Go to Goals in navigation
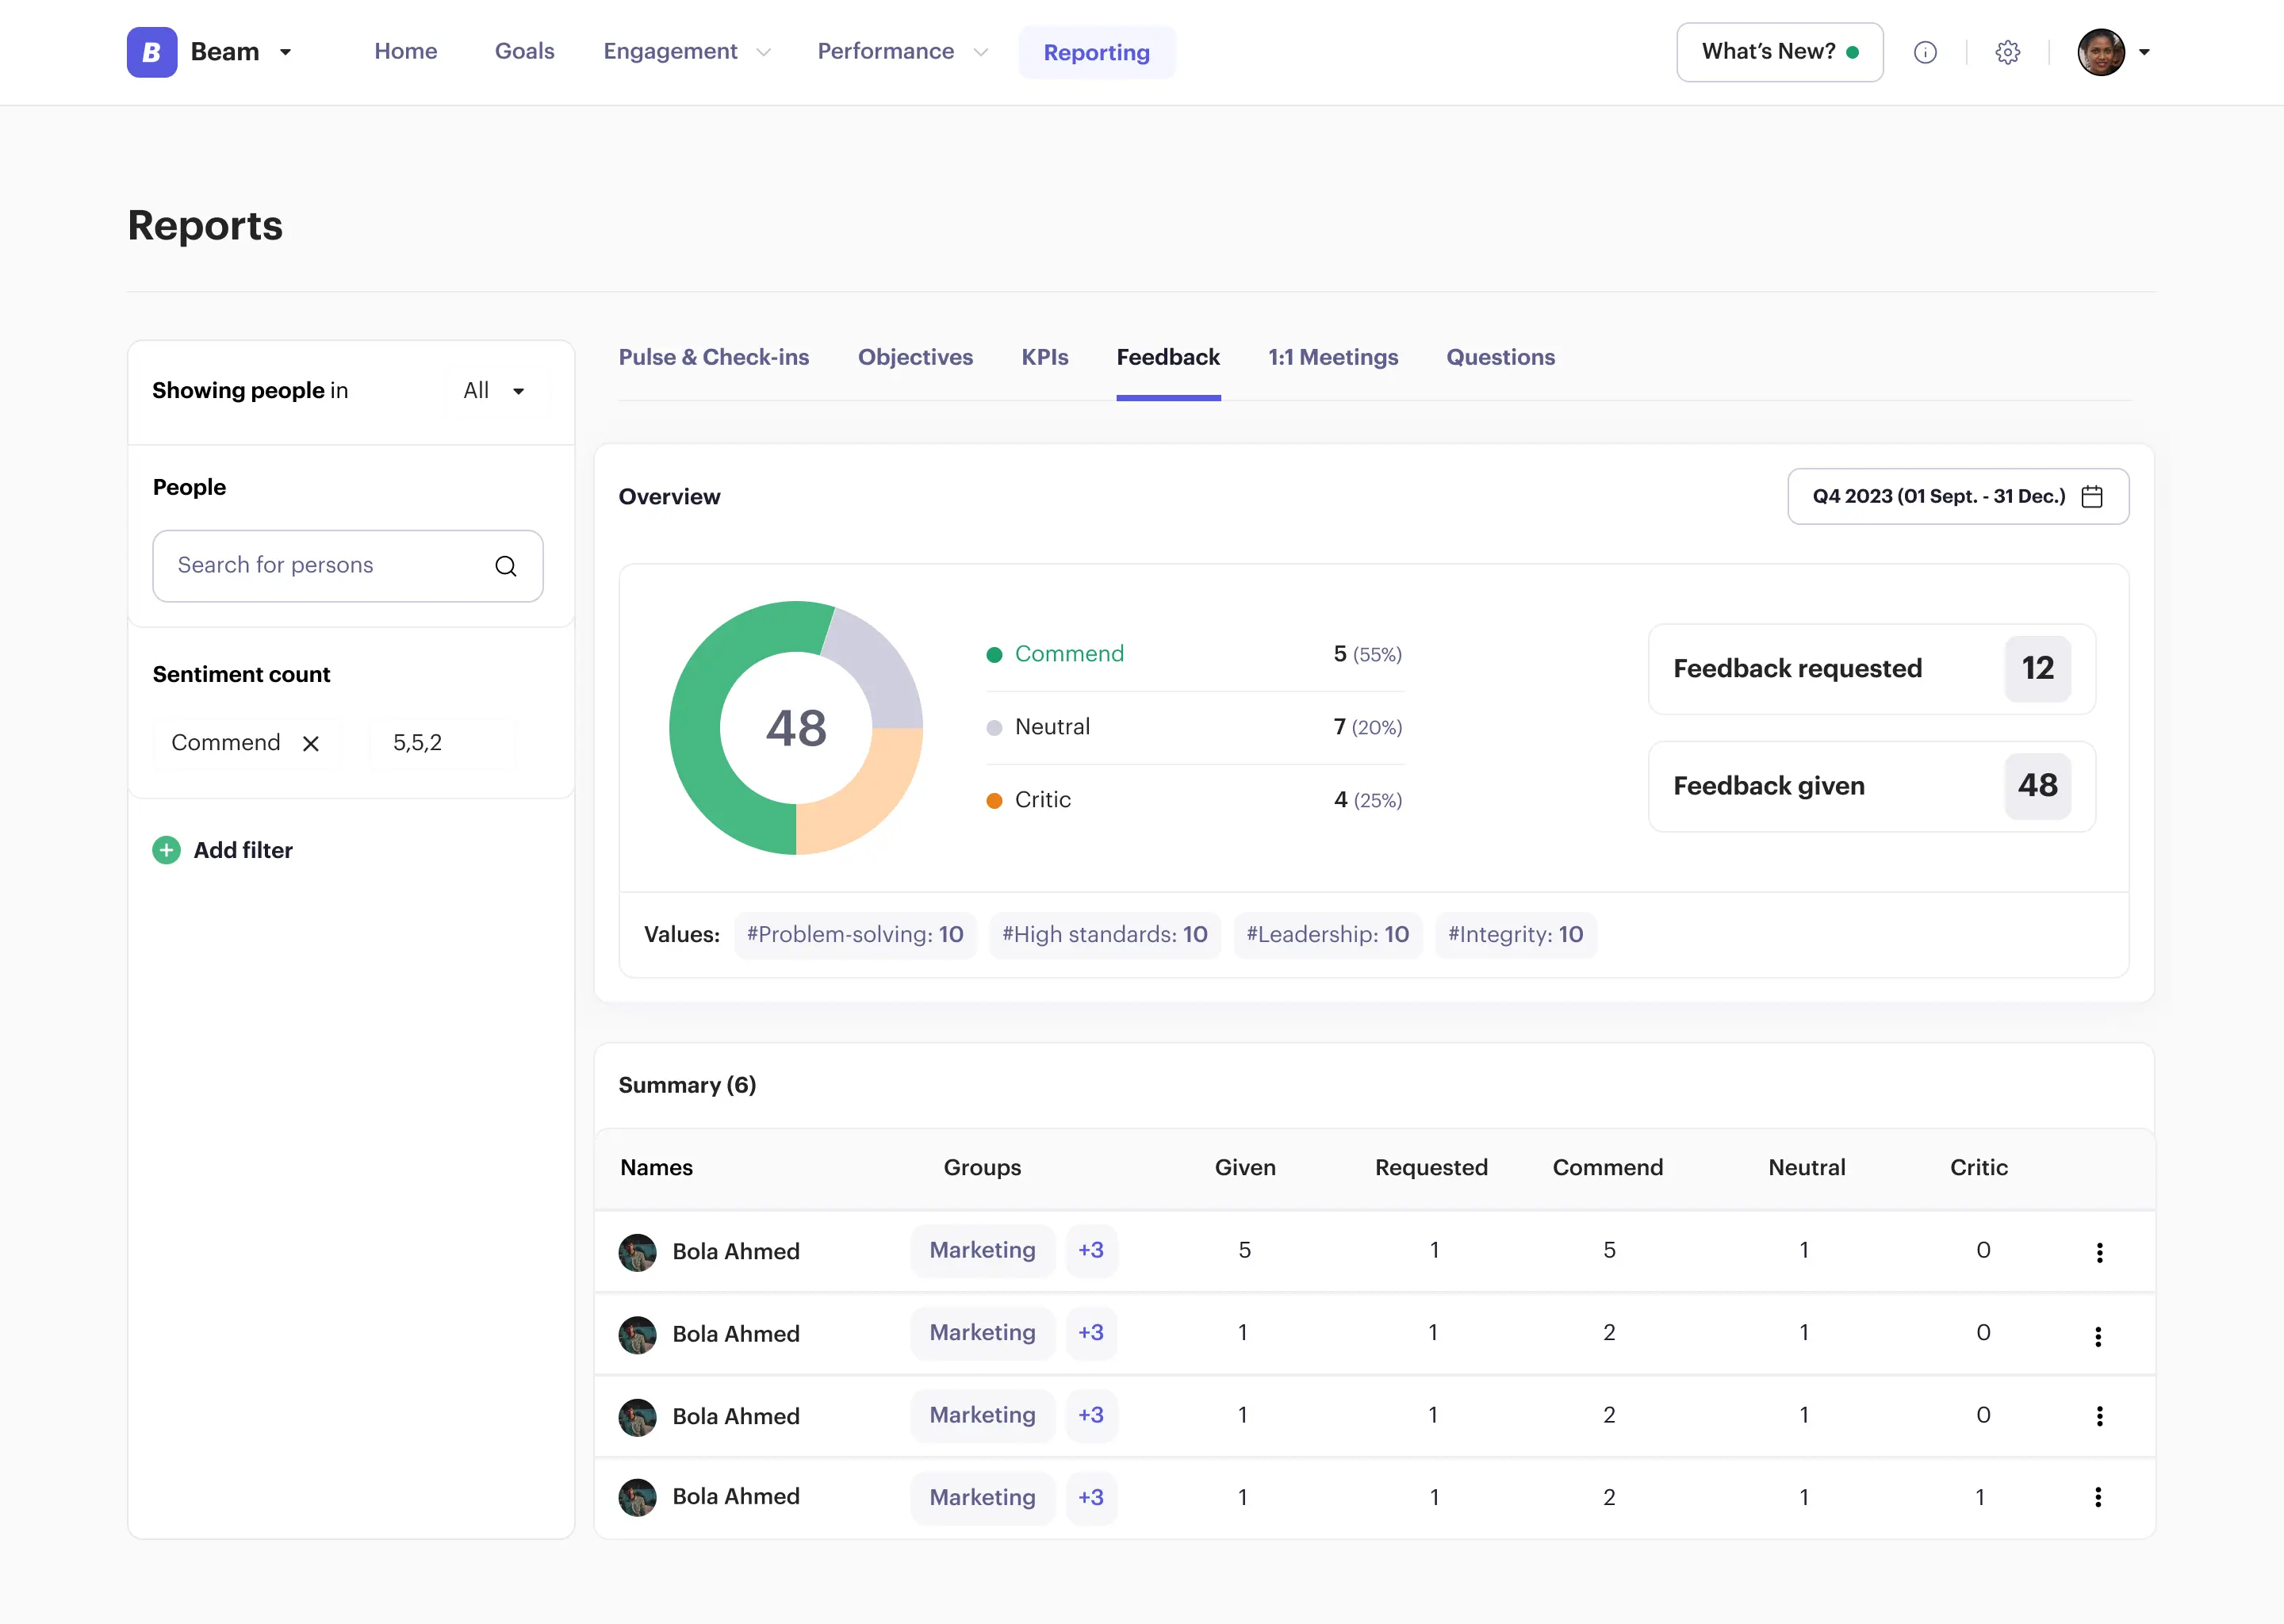This screenshot has width=2284, height=1624. coord(525,51)
